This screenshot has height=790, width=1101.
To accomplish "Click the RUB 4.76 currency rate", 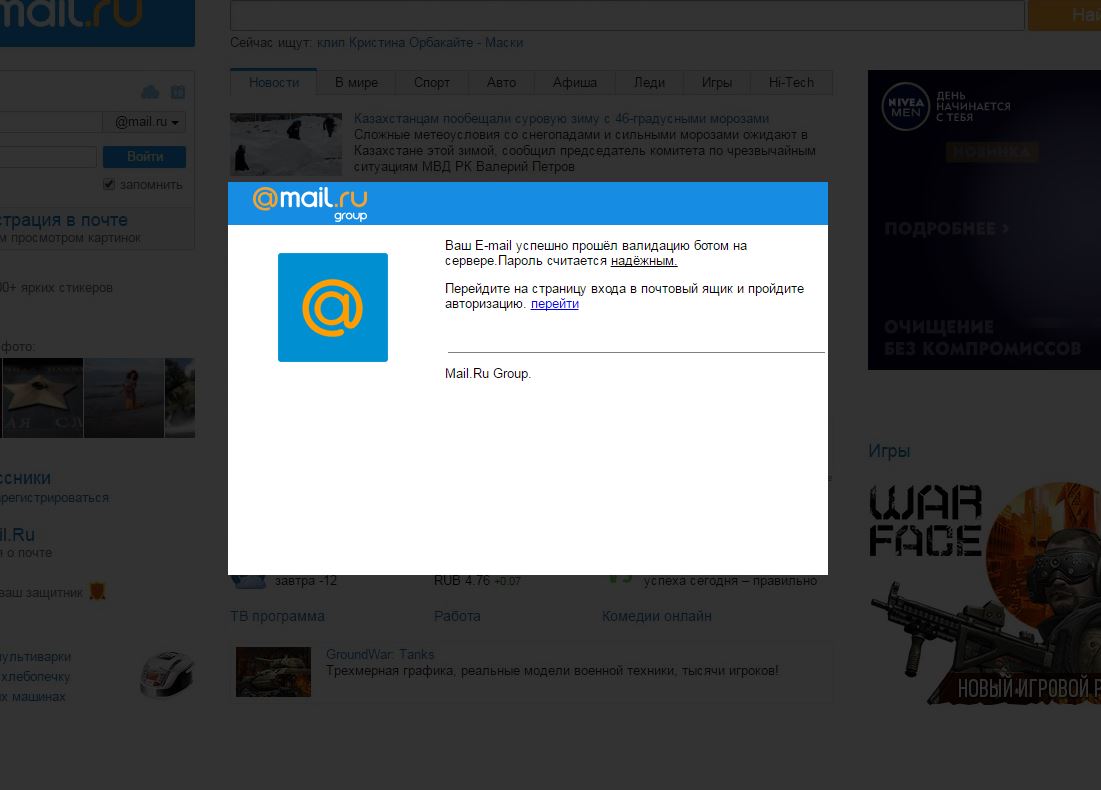I will coord(477,581).
